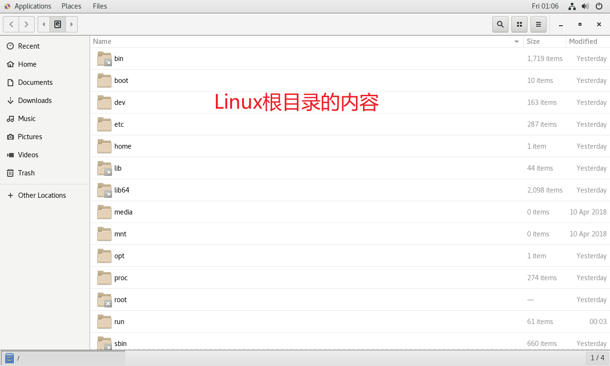
Task: Toggle the Name sort order arrow
Action: [x=517, y=42]
